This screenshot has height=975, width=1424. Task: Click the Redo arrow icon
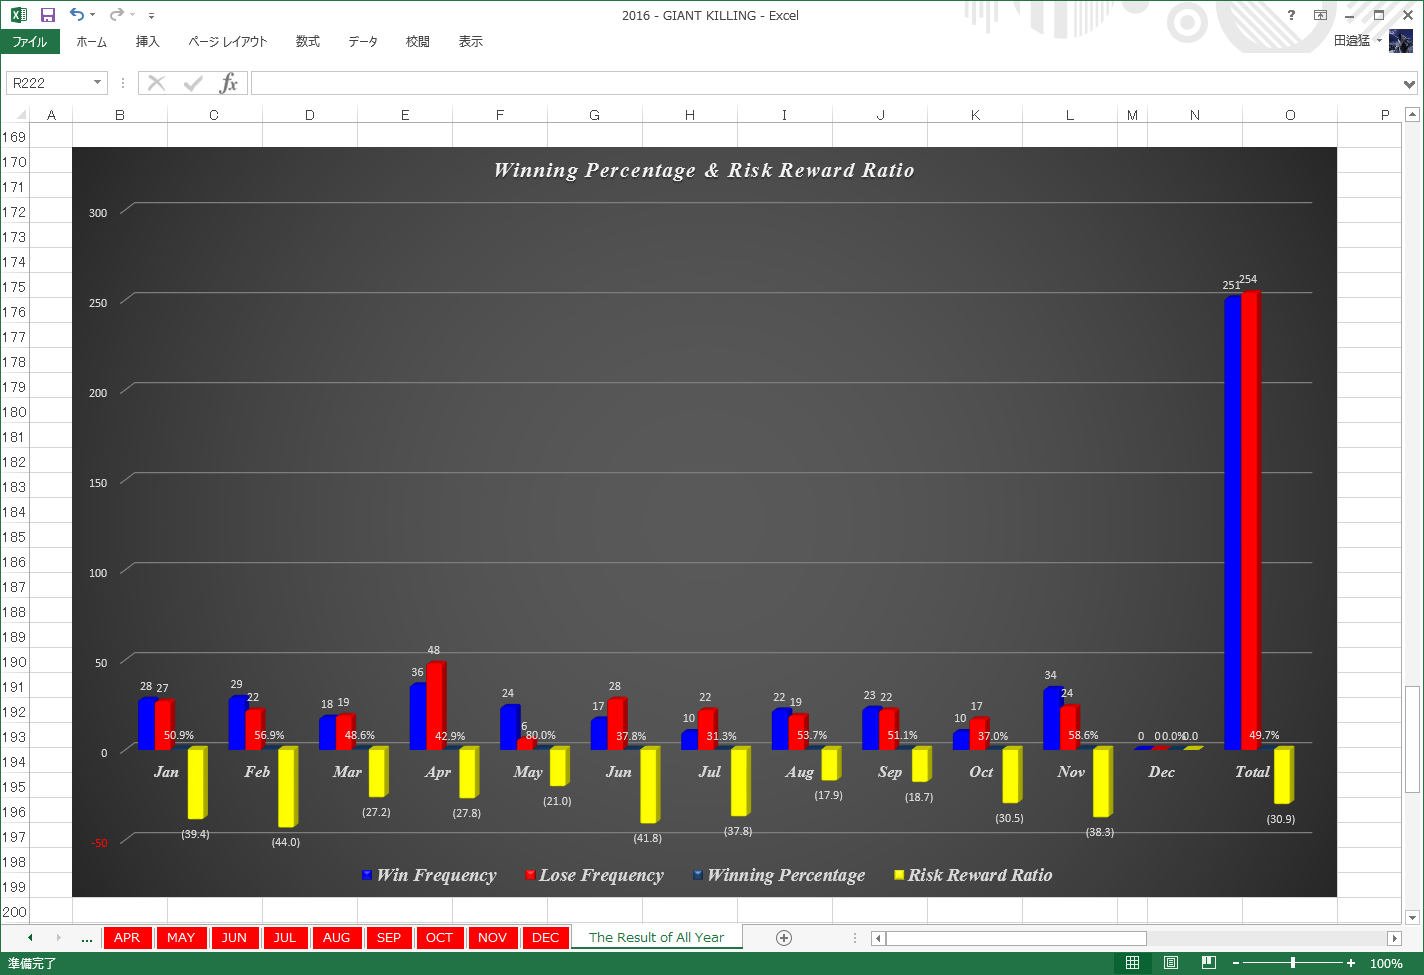(x=116, y=15)
